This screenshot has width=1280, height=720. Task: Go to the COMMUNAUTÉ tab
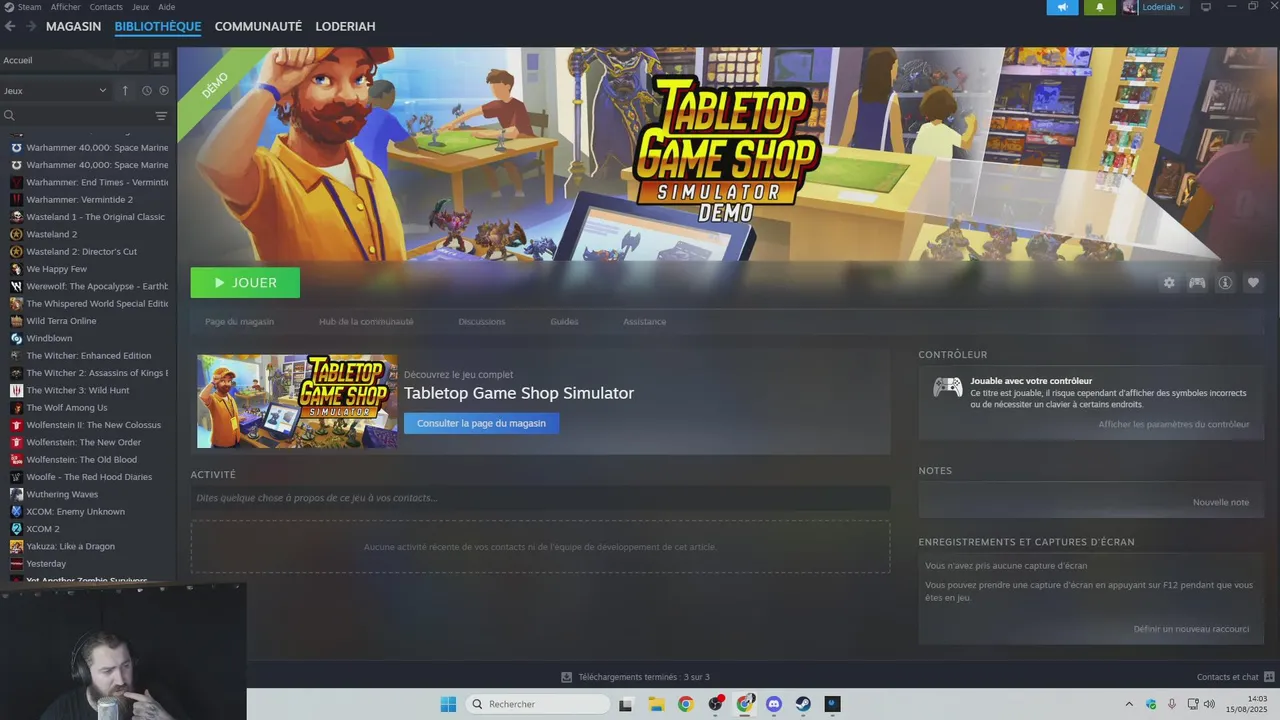[x=258, y=26]
